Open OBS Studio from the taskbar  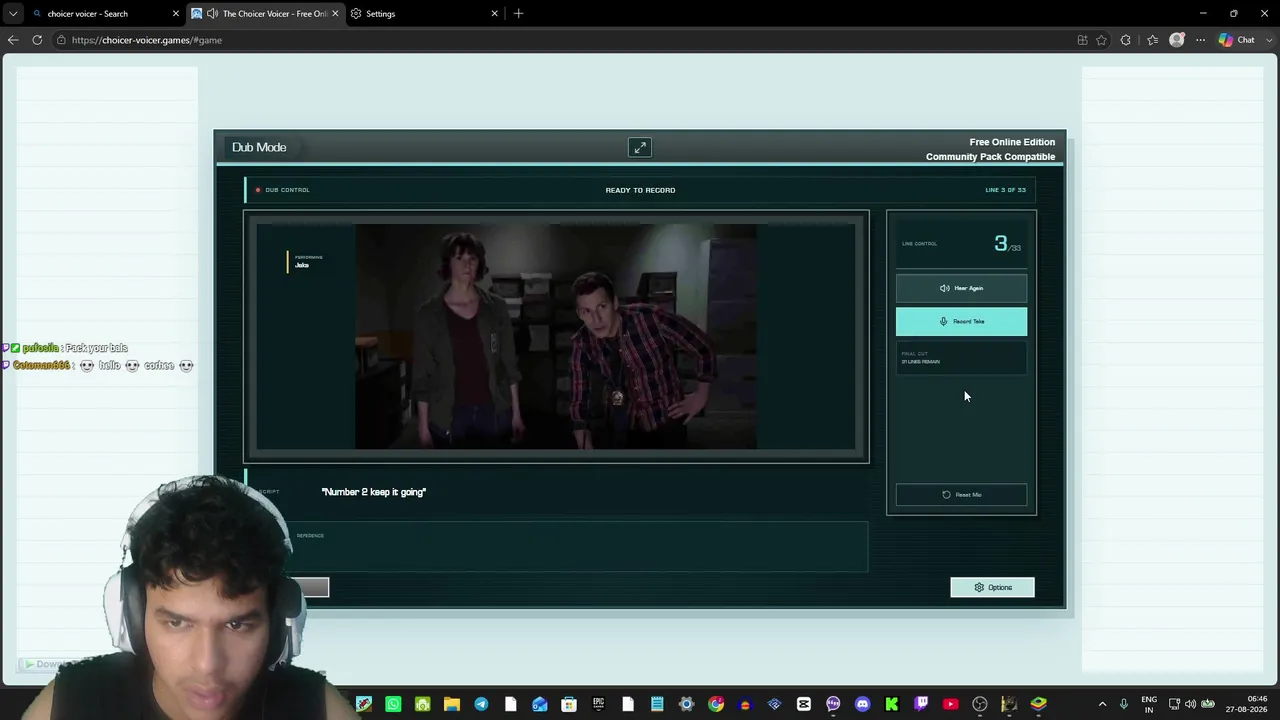point(980,704)
